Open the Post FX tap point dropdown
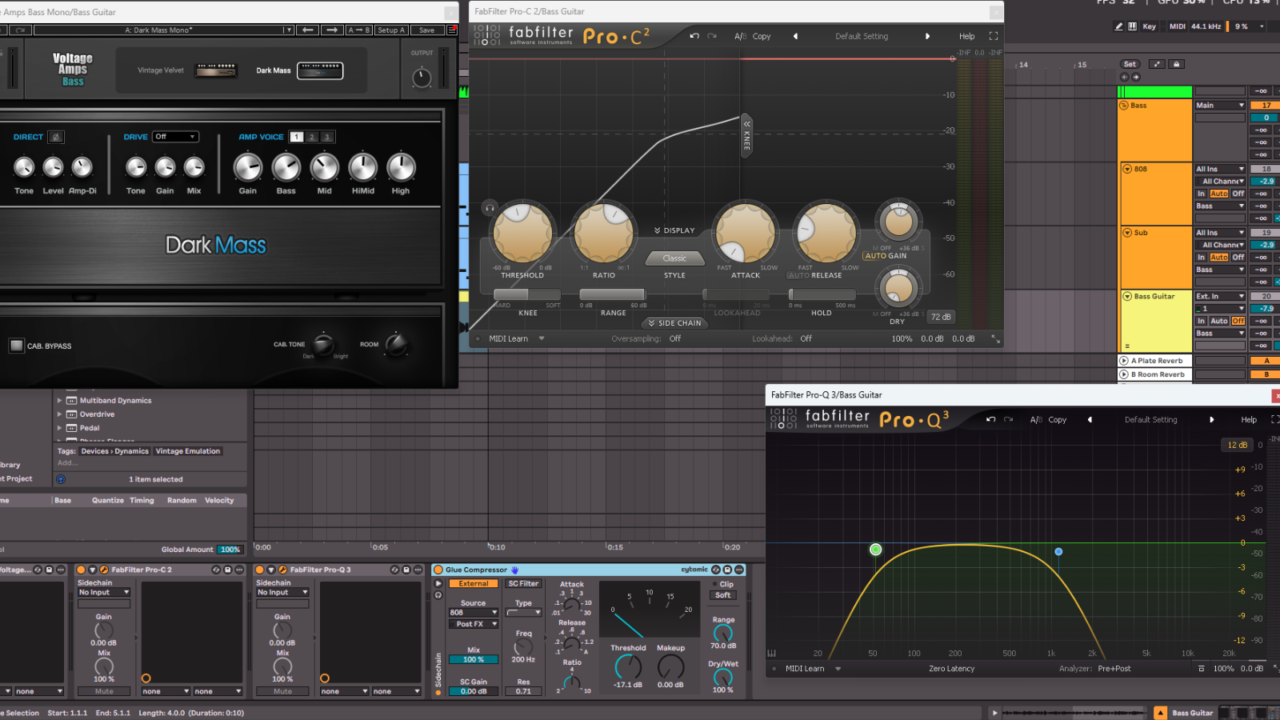This screenshot has width=1280, height=720. [473, 624]
